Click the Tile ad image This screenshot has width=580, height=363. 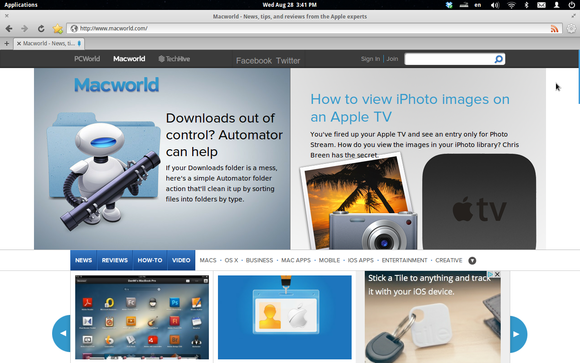click(x=433, y=317)
